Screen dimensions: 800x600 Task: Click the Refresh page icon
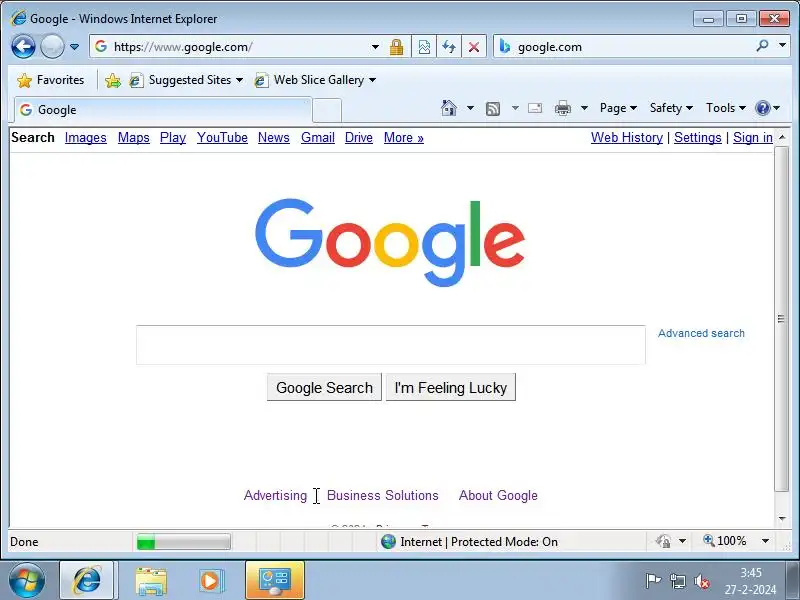coord(449,47)
